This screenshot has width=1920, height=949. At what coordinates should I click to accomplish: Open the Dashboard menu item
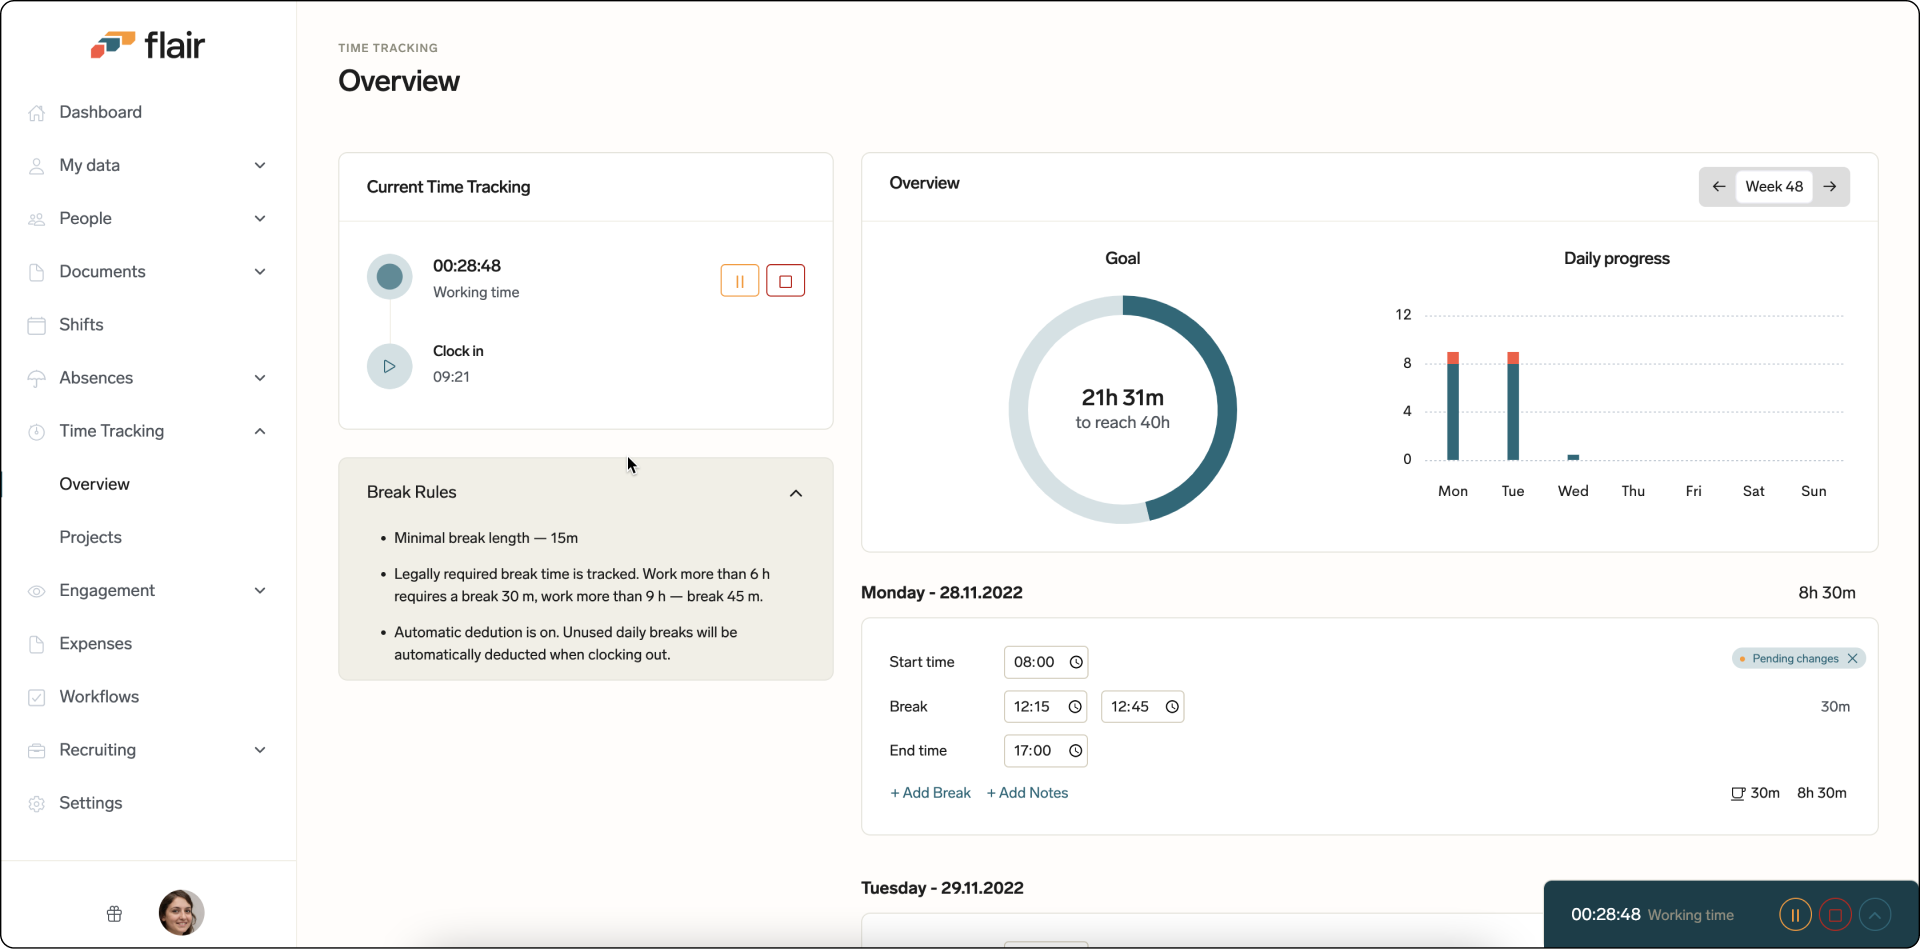click(100, 112)
